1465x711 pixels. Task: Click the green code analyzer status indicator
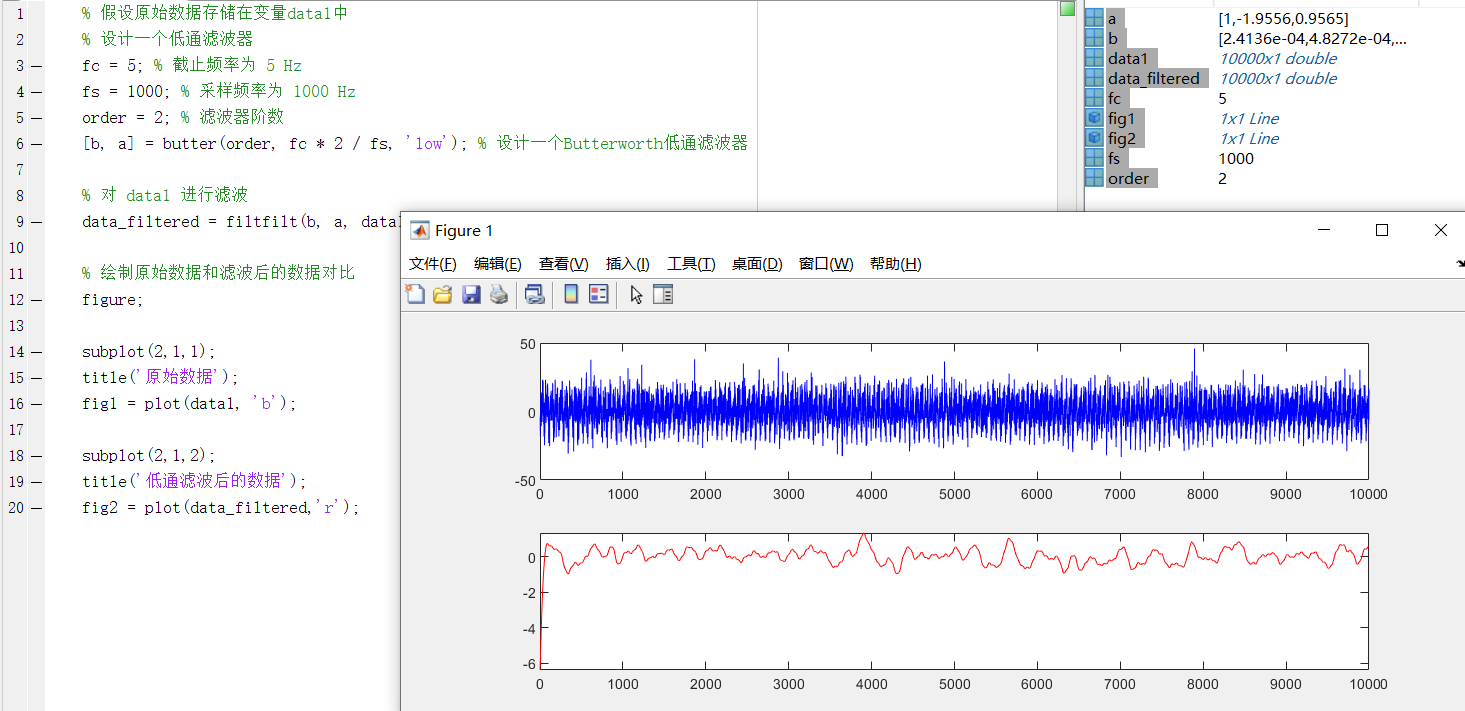[1067, 9]
